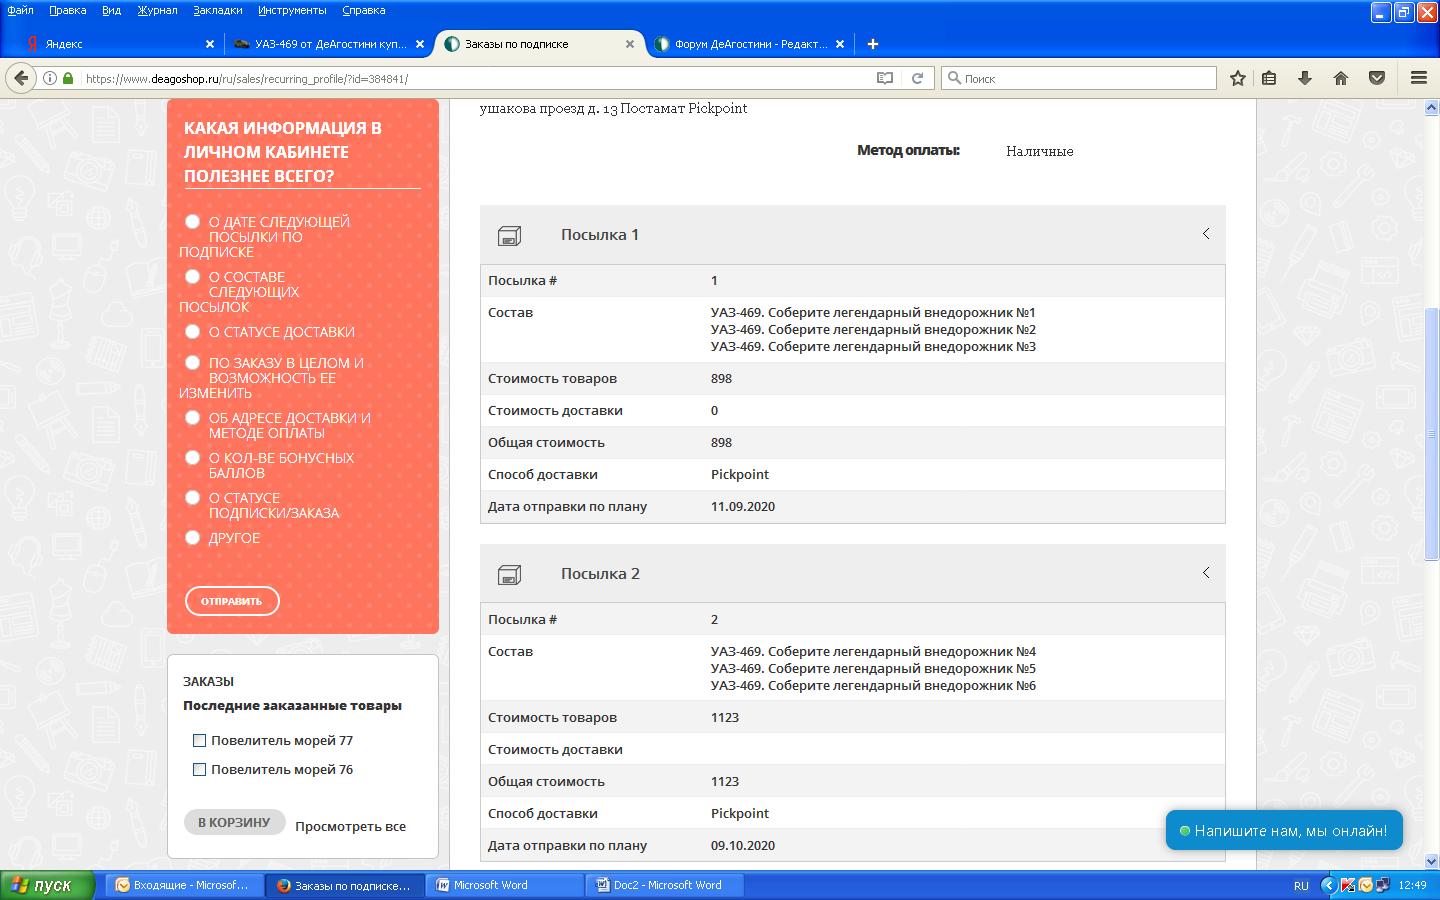Open the Pocket icon in toolbar
The width and height of the screenshot is (1440, 900).
click(1377, 78)
